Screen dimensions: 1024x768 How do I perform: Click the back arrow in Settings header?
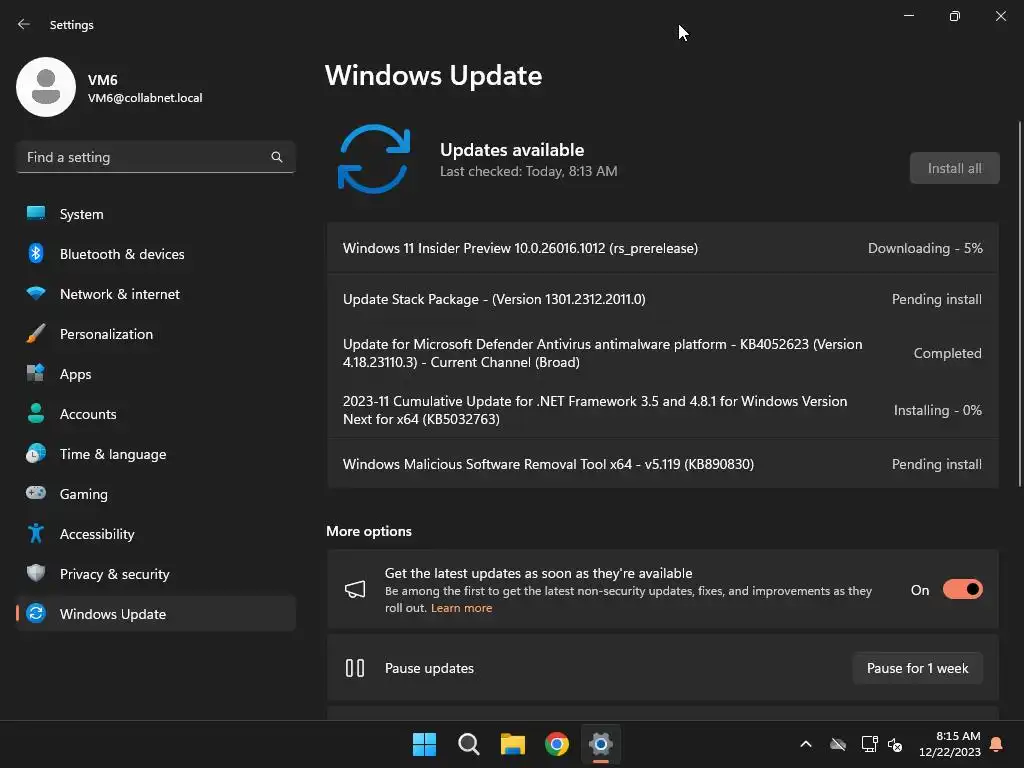[x=24, y=24]
